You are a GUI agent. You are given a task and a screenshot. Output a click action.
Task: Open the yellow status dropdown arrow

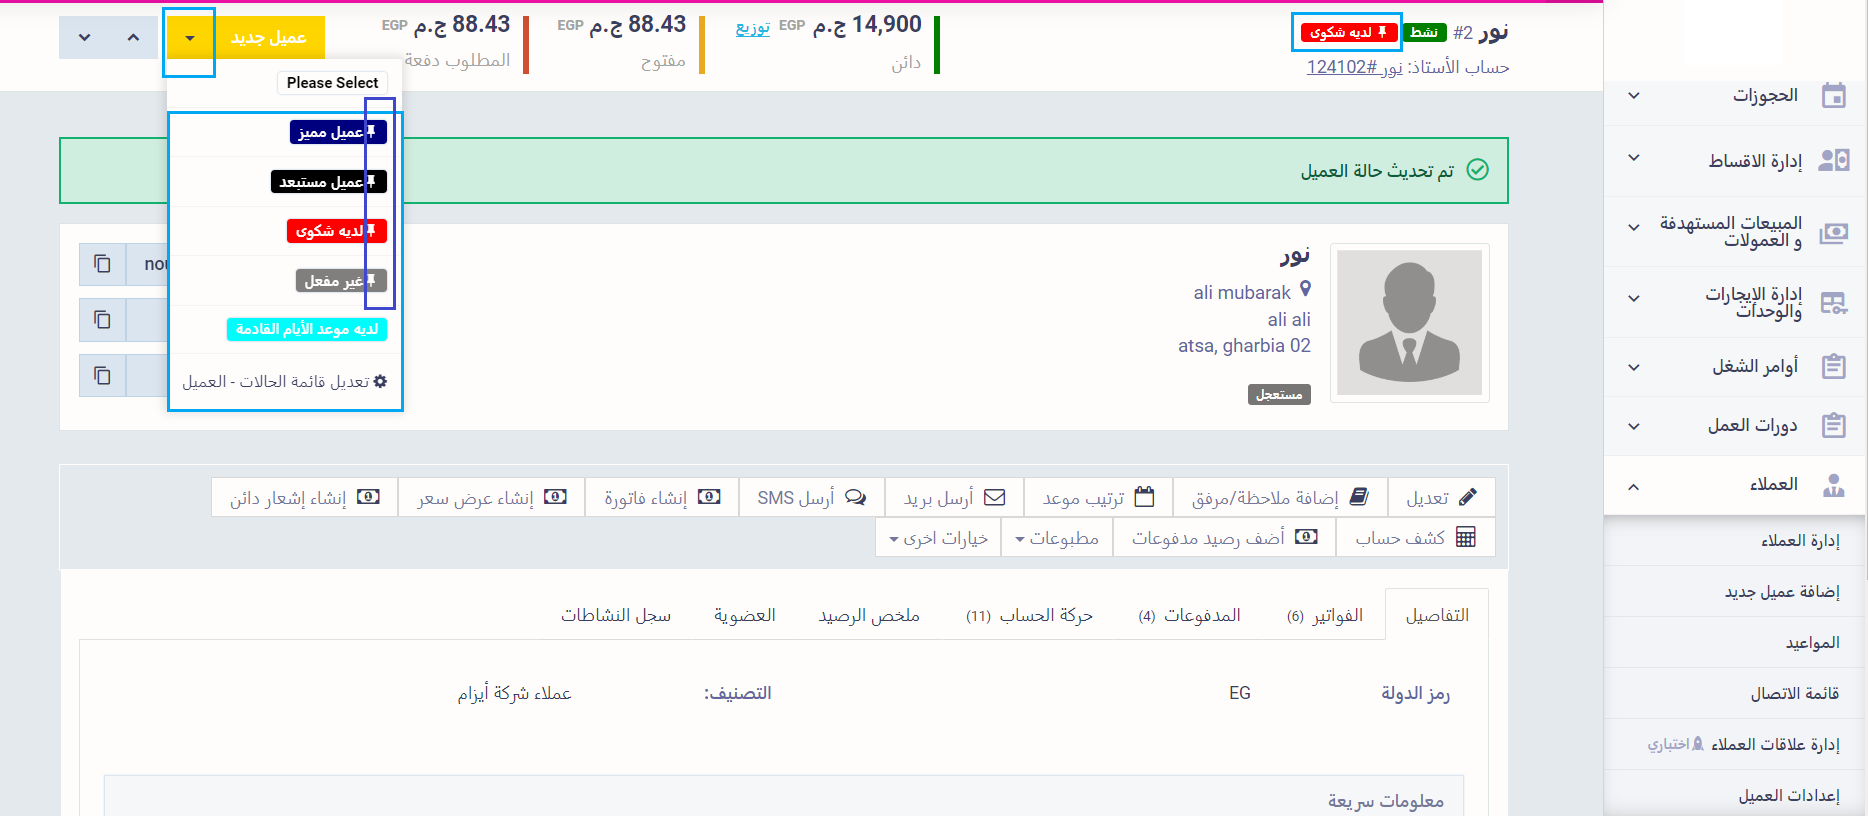189,38
